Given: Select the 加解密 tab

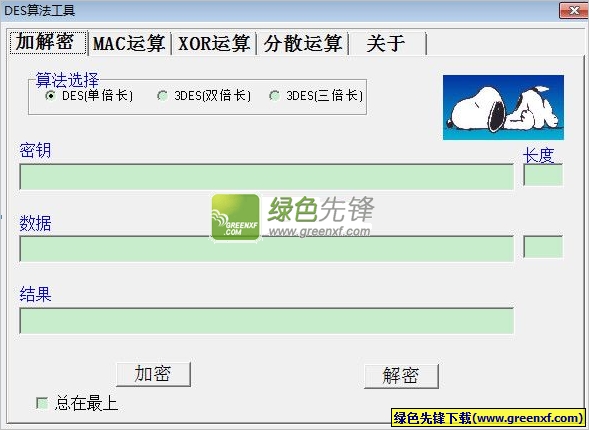Looking at the screenshot, I should (x=48, y=42).
